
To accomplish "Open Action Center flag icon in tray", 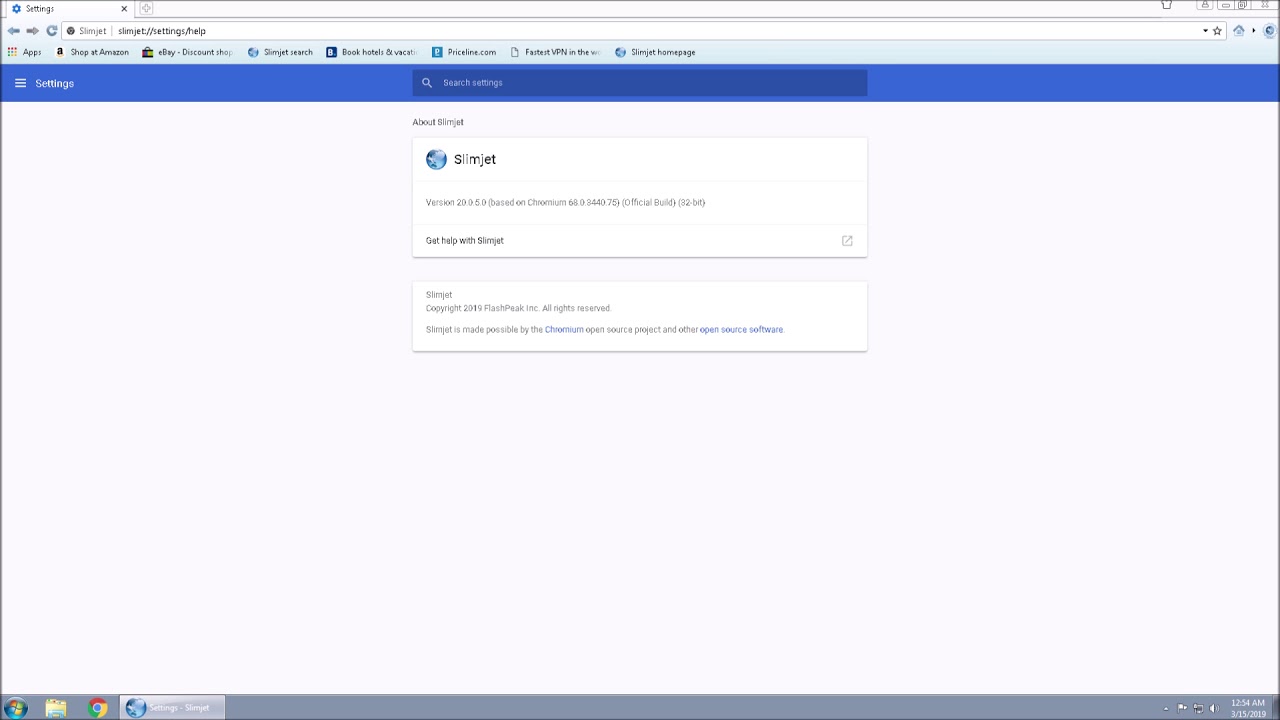I will tap(1182, 708).
